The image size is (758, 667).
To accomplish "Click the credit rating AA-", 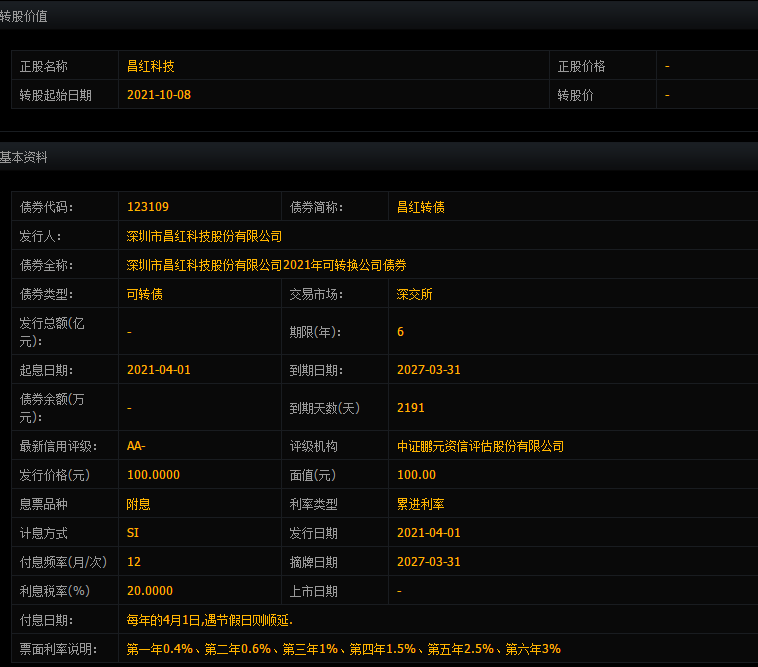I will point(136,446).
